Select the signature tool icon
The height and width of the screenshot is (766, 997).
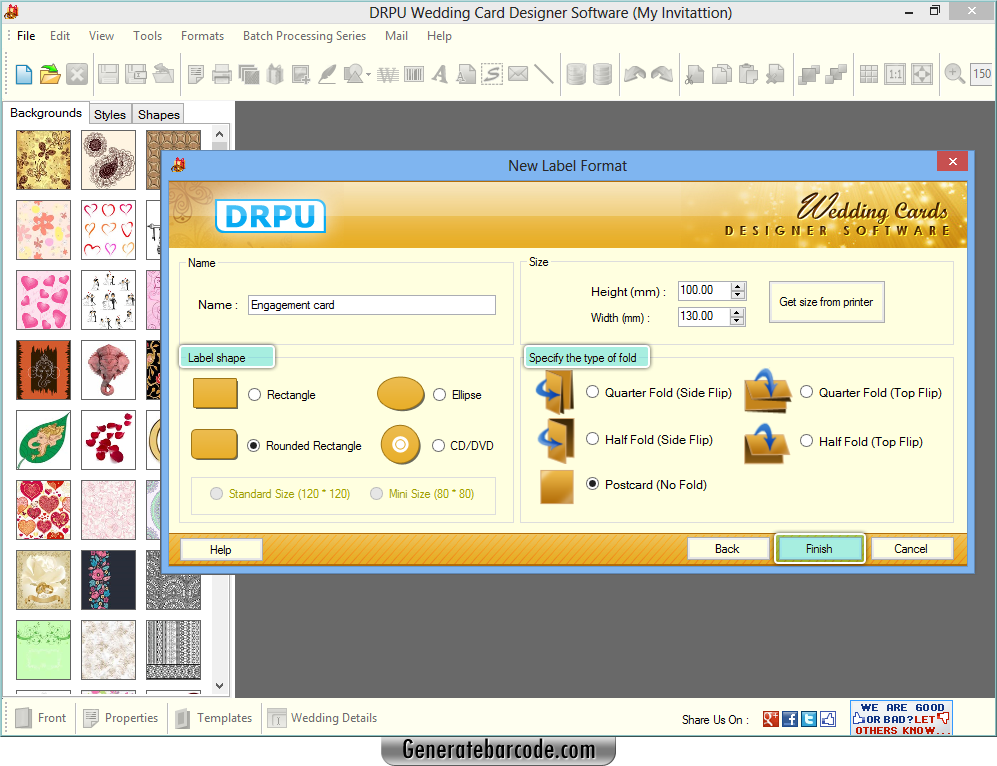point(492,74)
